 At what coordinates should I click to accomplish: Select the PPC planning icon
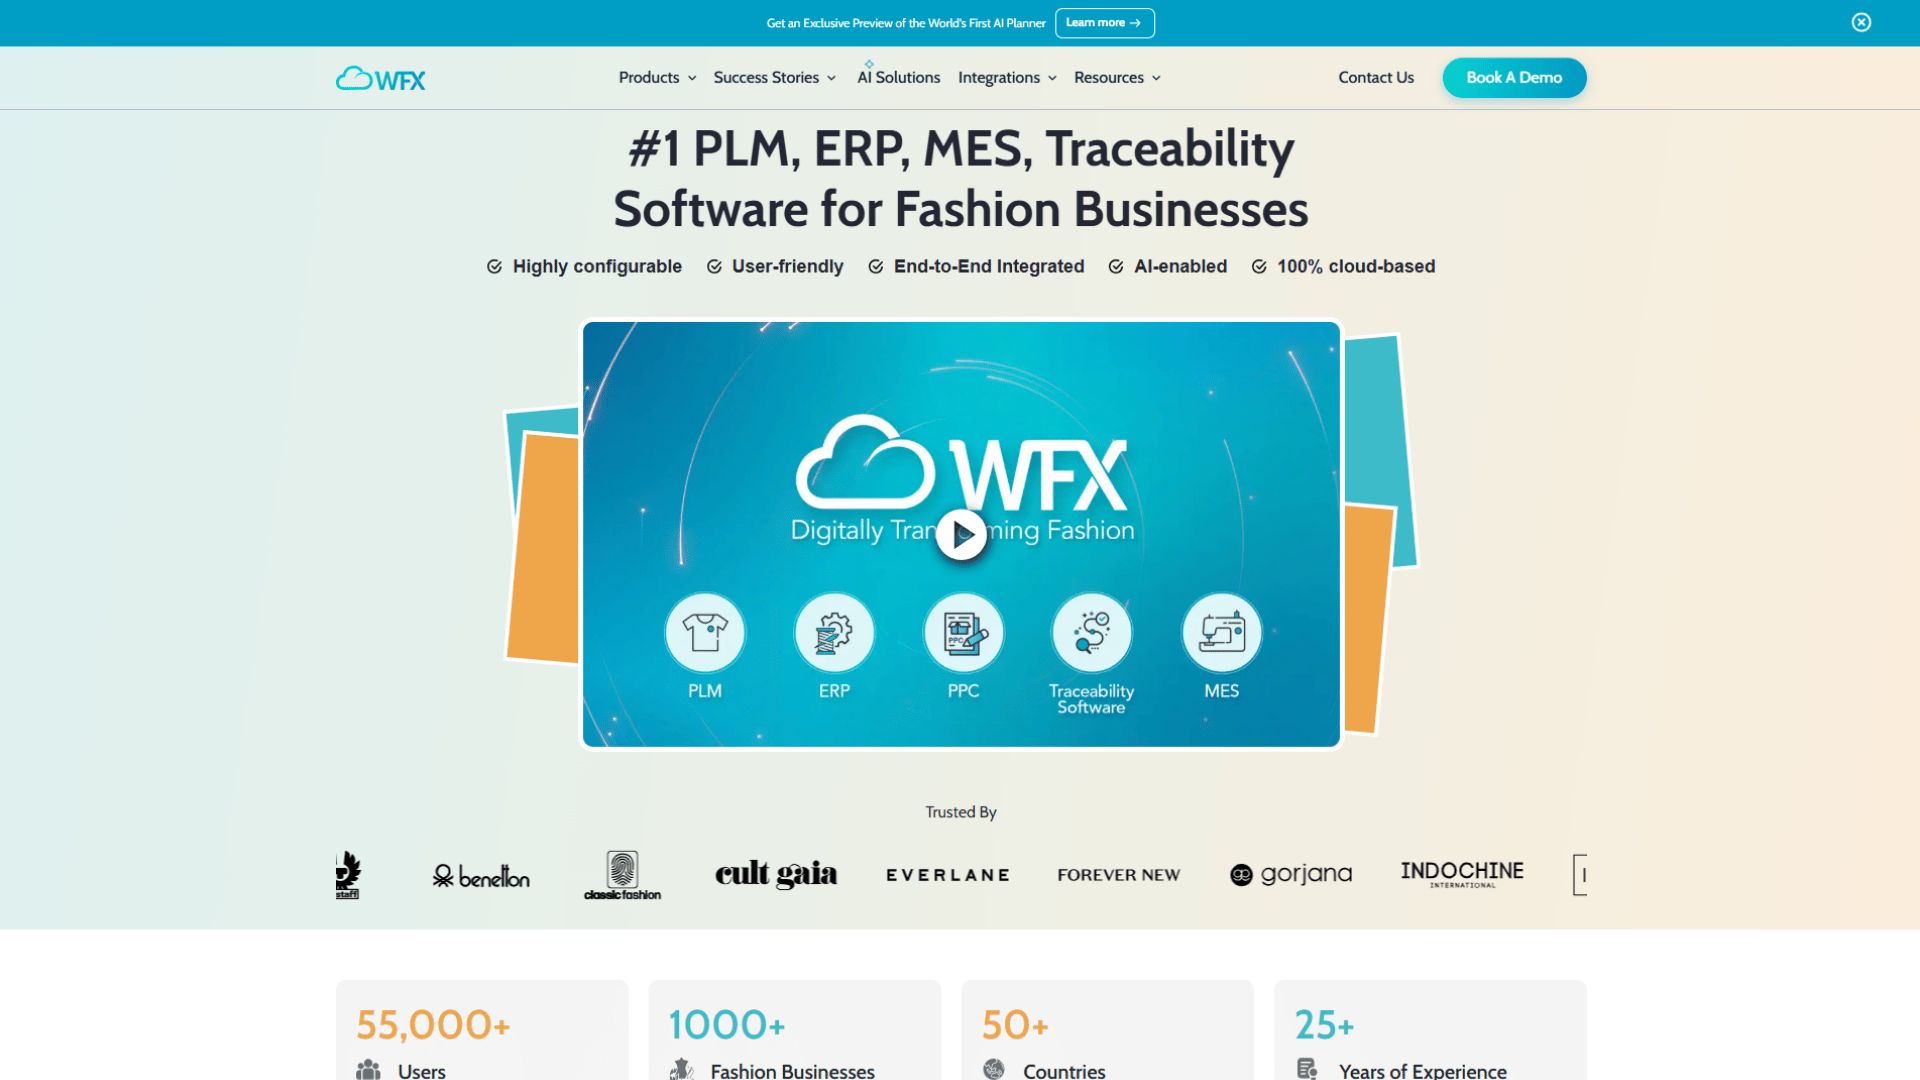(963, 633)
